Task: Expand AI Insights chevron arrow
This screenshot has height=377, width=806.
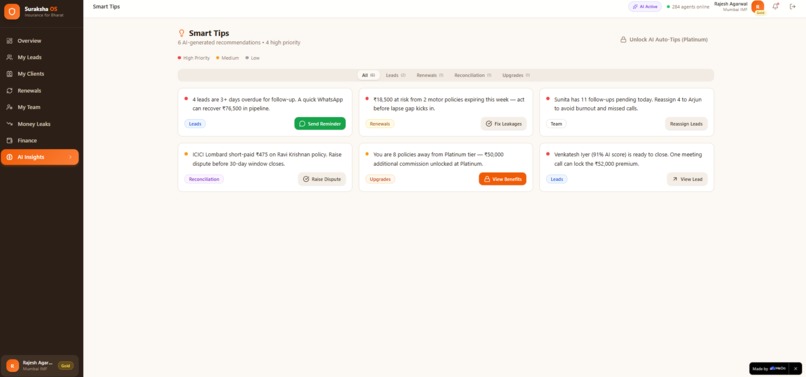Action: point(70,157)
